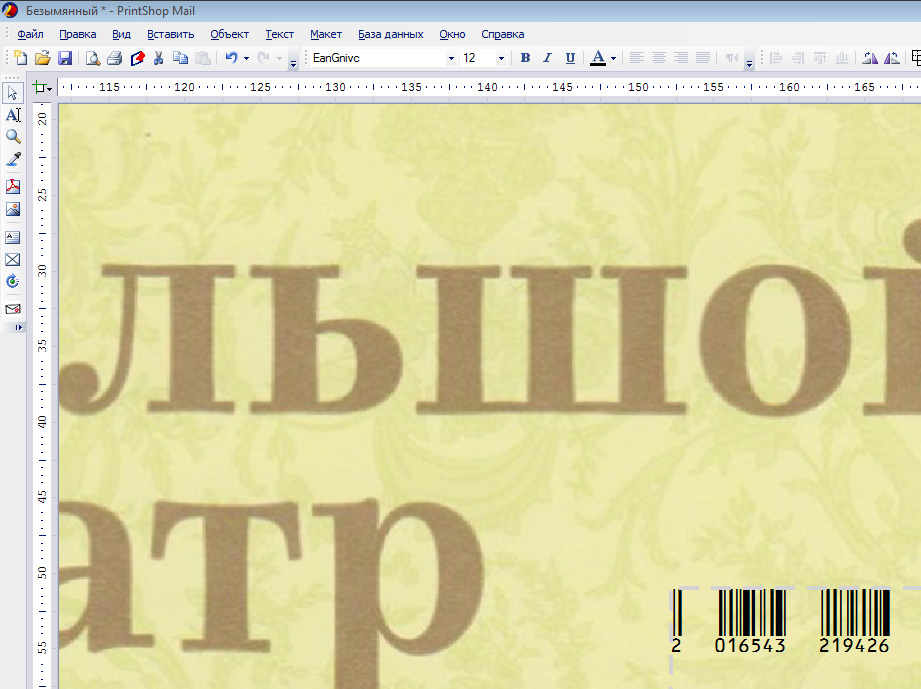
Task: Open the Правка menu
Action: 78,34
